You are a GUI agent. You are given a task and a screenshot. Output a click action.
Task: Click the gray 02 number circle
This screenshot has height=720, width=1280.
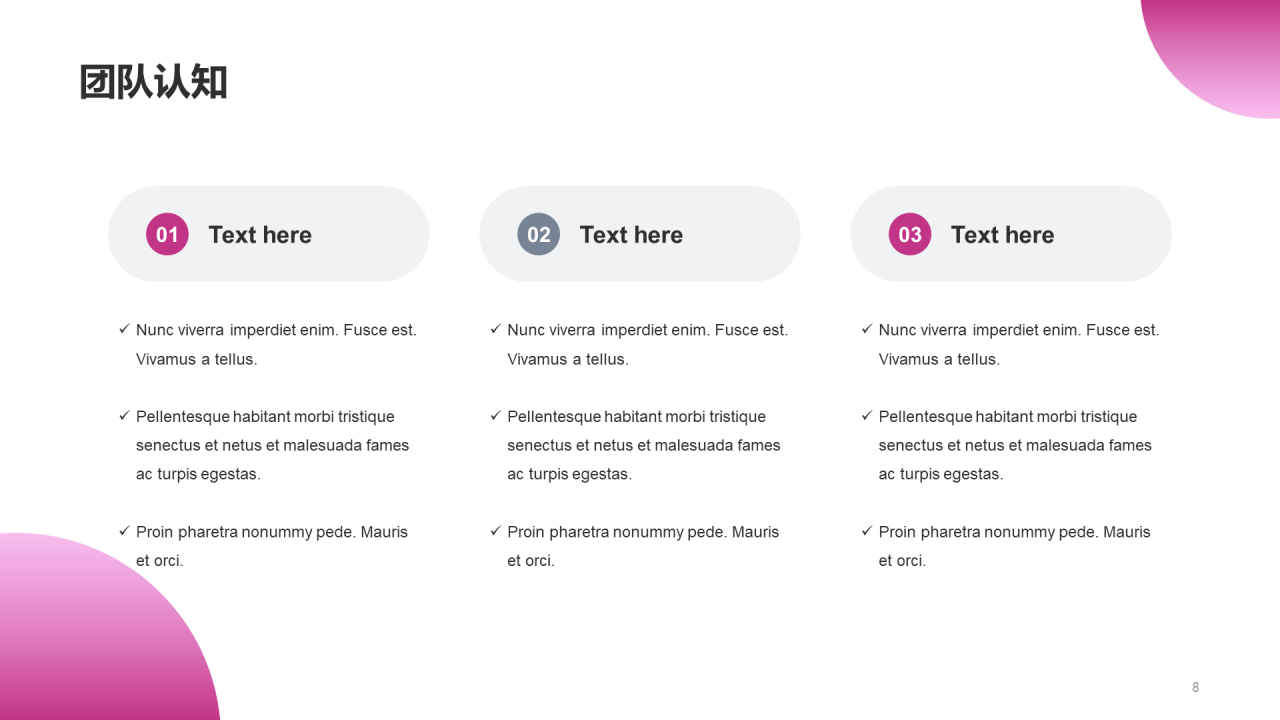(x=538, y=234)
